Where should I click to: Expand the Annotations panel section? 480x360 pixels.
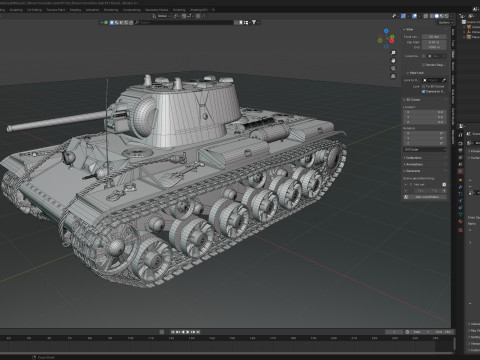413,164
